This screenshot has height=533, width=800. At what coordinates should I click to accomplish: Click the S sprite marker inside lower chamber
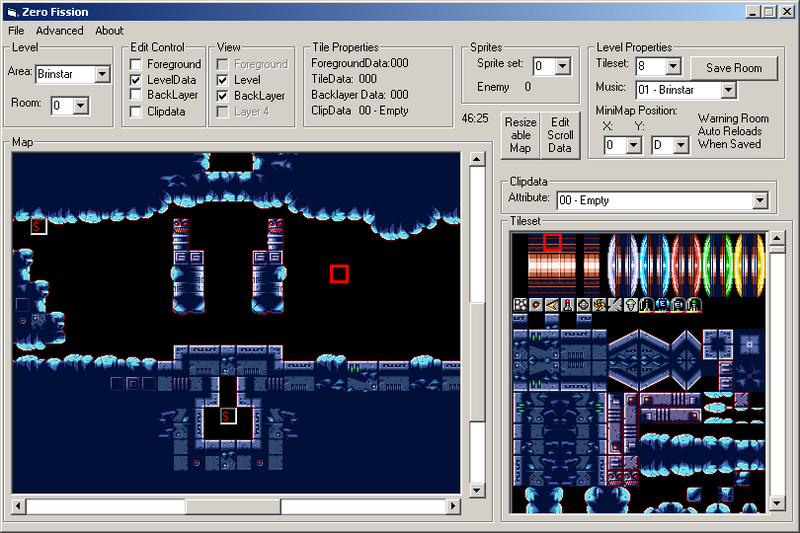click(x=228, y=416)
